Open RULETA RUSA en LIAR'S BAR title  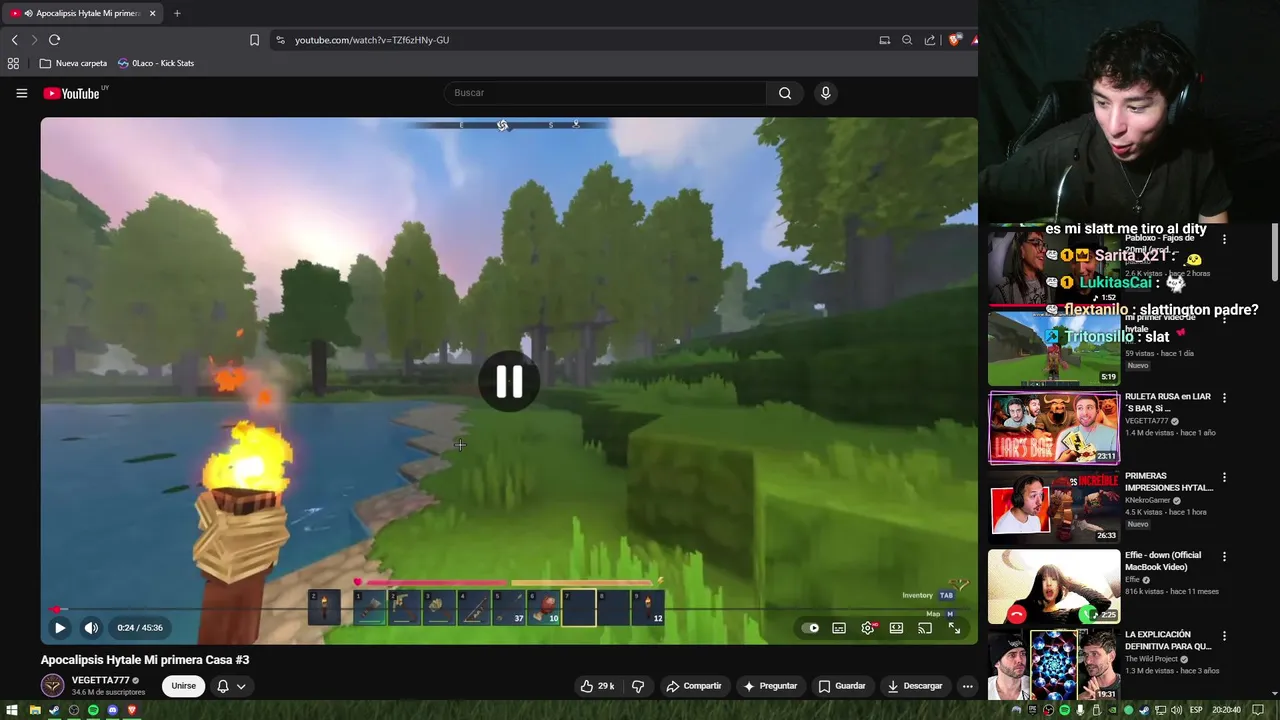click(1168, 402)
